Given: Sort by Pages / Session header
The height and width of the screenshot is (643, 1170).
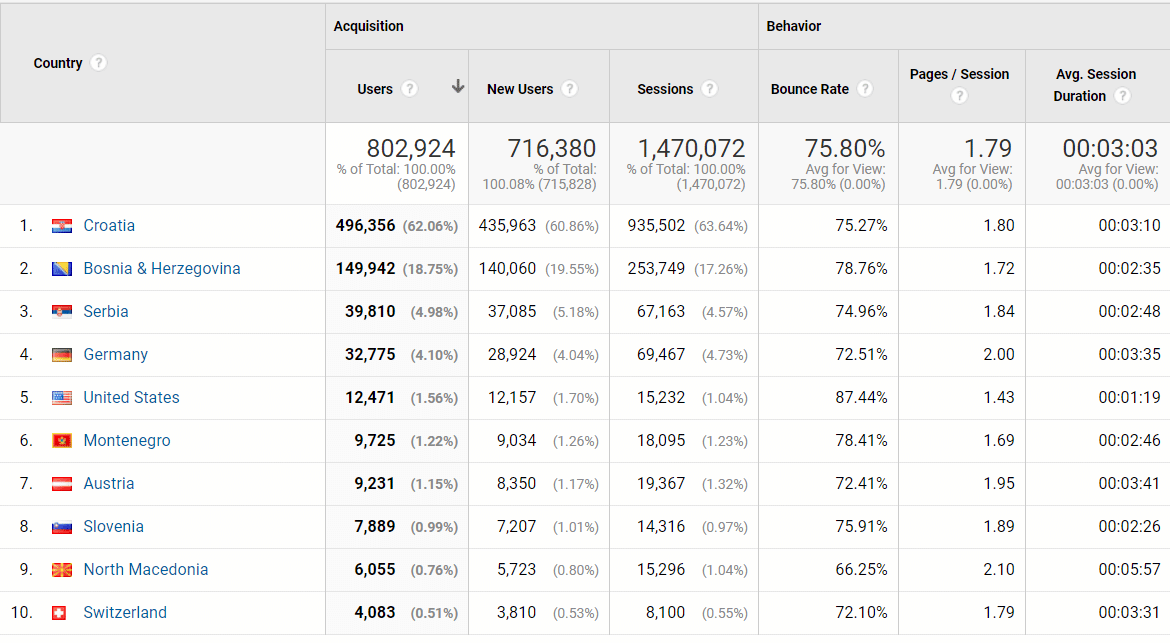Looking at the screenshot, I should (959, 74).
